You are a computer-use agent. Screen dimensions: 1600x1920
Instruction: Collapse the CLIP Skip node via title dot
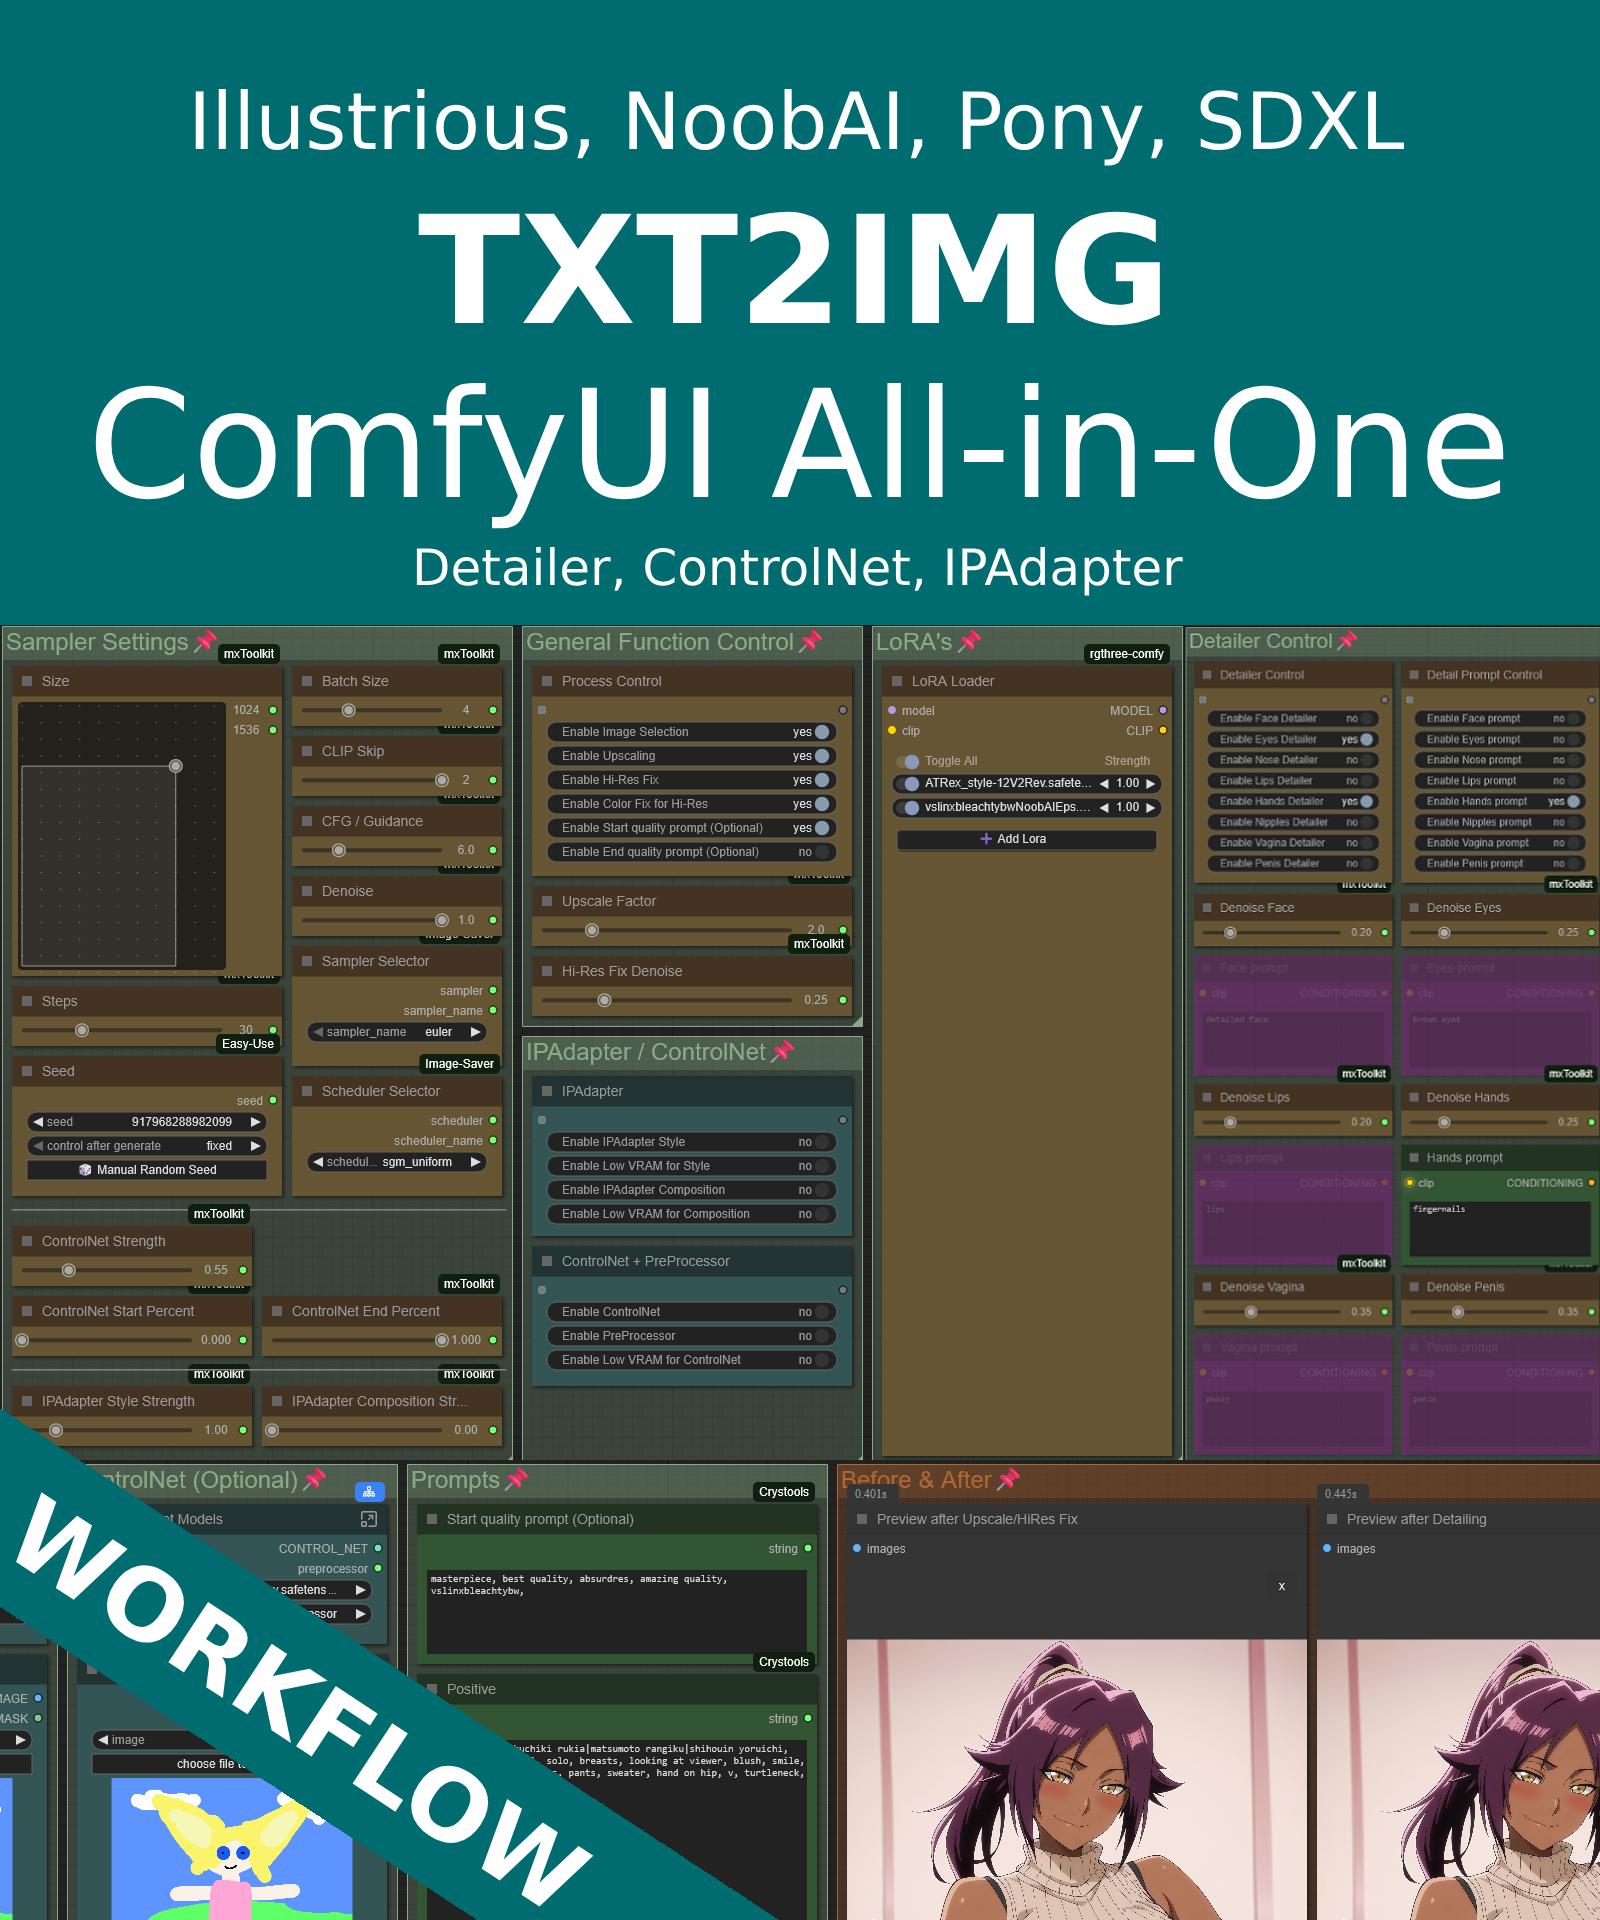click(x=307, y=751)
